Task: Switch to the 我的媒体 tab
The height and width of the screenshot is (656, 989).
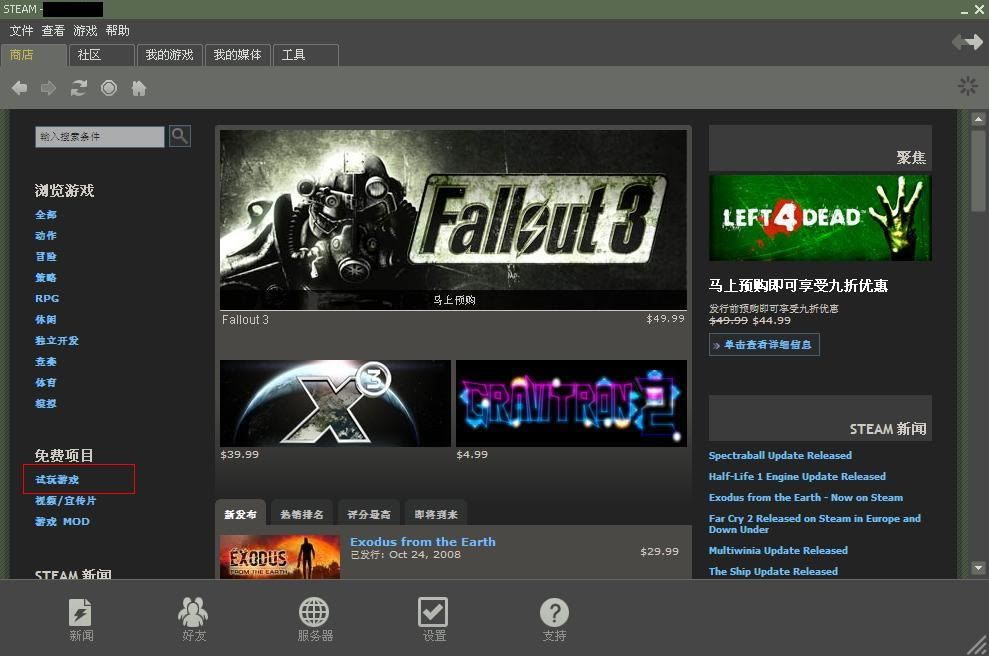Action: click(238, 55)
